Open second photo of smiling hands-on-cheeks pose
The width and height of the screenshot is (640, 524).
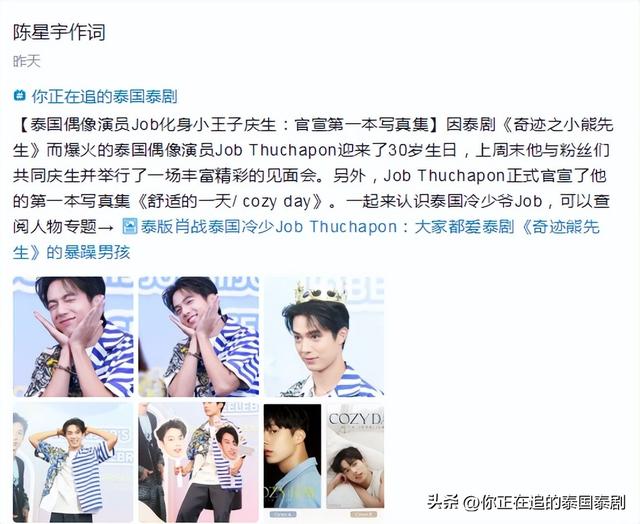click(x=199, y=337)
